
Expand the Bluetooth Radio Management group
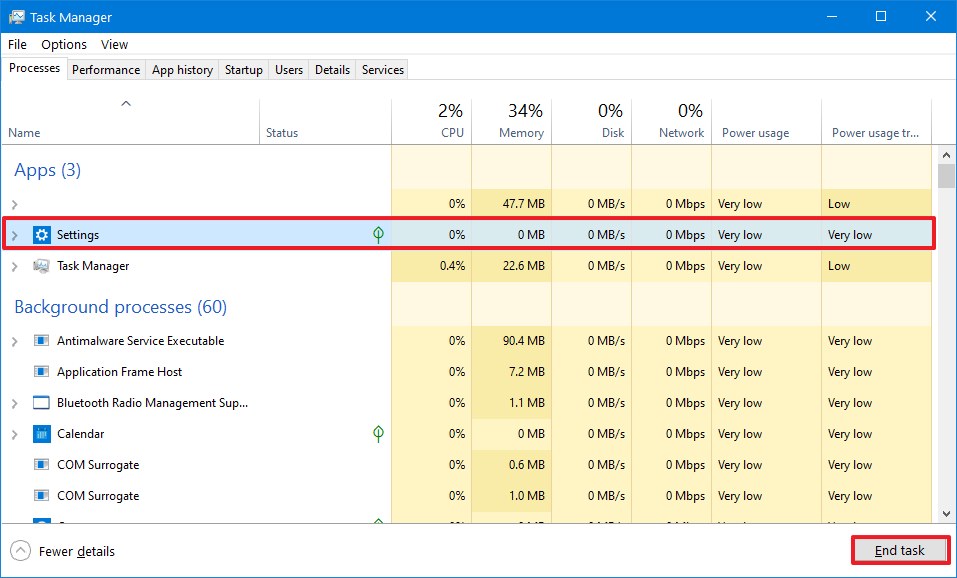coord(15,403)
